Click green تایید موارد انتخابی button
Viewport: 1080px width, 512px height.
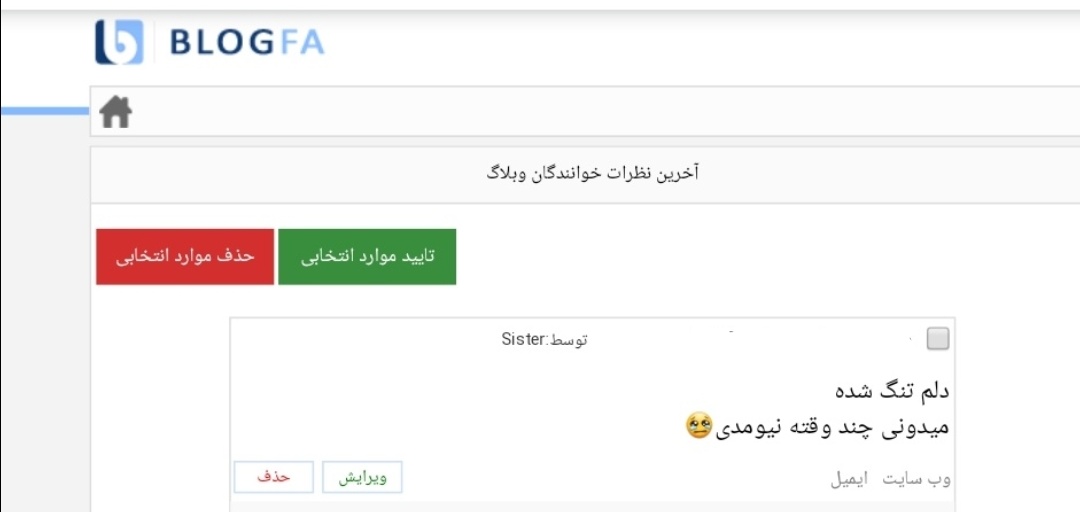click(367, 256)
